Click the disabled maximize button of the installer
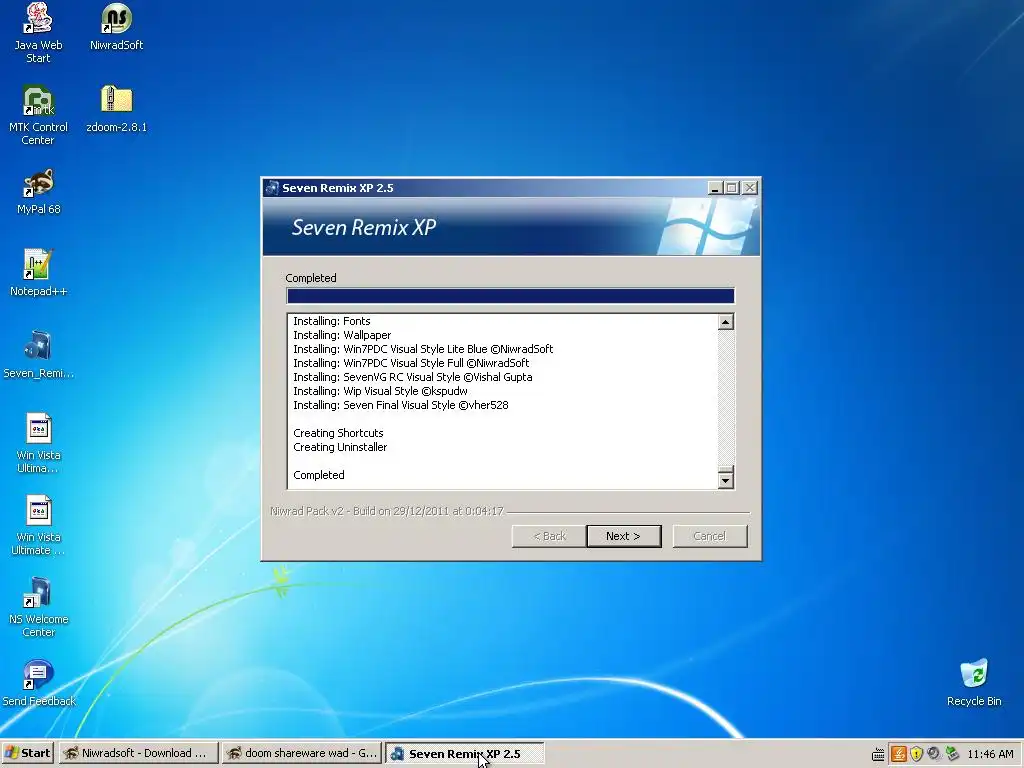The image size is (1024, 768). tap(732, 188)
